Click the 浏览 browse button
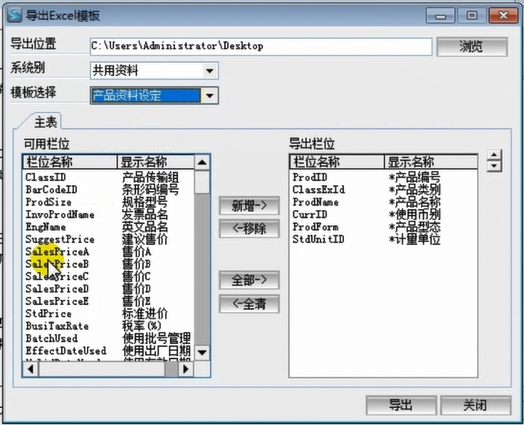524x425 pixels. point(472,46)
